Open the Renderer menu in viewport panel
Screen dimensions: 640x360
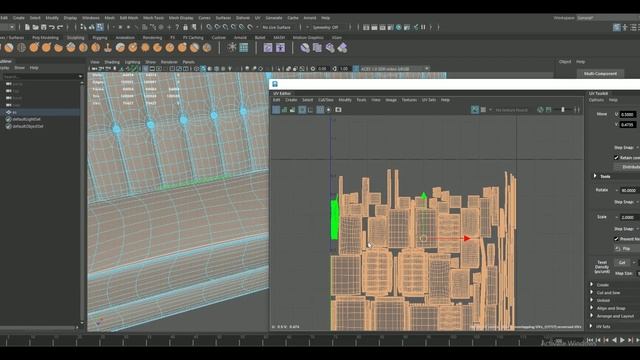(x=169, y=62)
